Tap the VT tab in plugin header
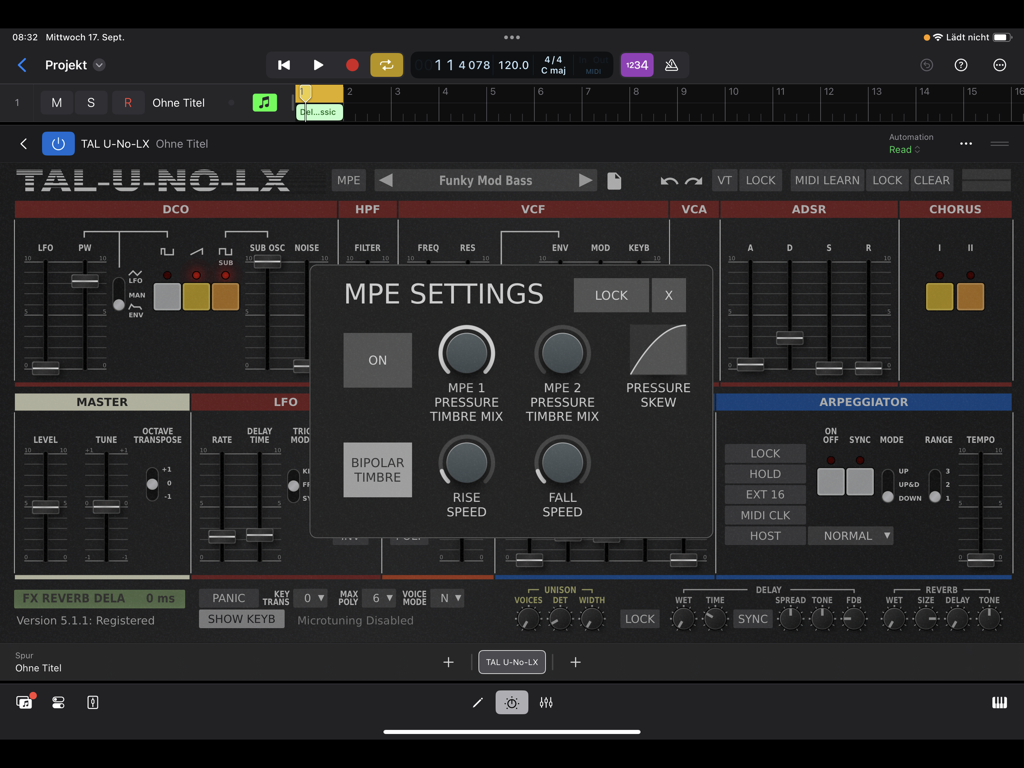 (723, 180)
